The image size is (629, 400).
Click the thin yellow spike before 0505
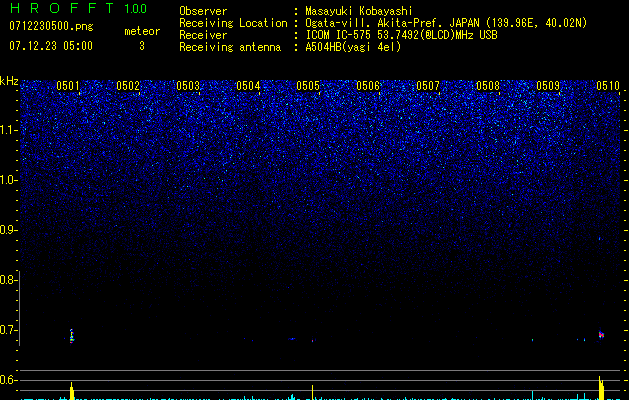[x=312, y=392]
